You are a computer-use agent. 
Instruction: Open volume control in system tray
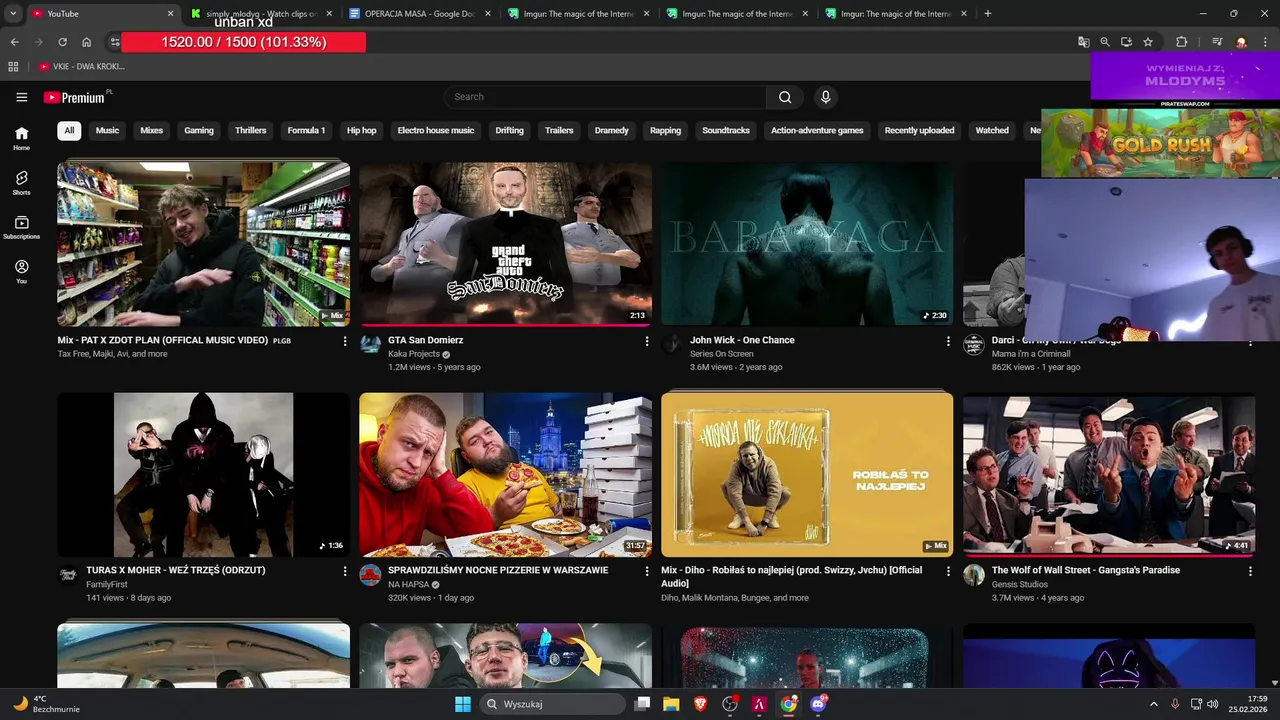(1213, 704)
